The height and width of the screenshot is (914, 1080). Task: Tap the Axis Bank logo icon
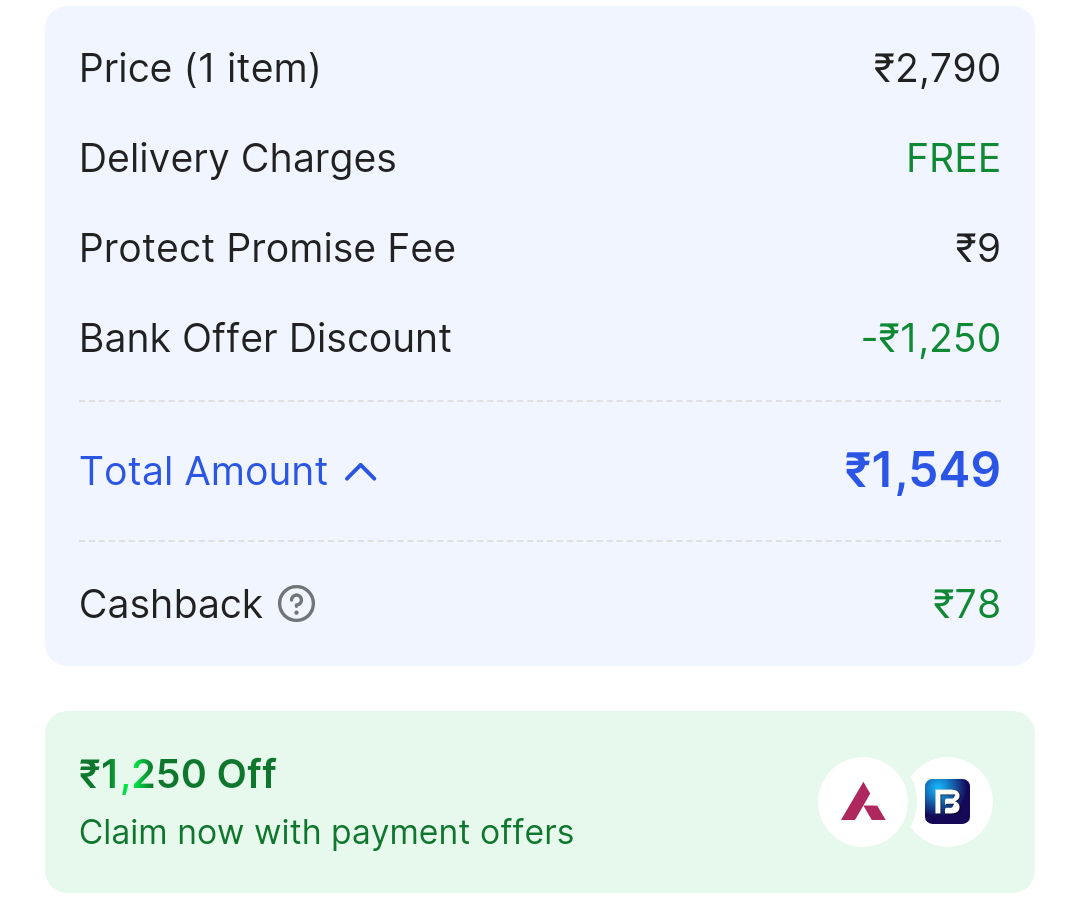862,802
